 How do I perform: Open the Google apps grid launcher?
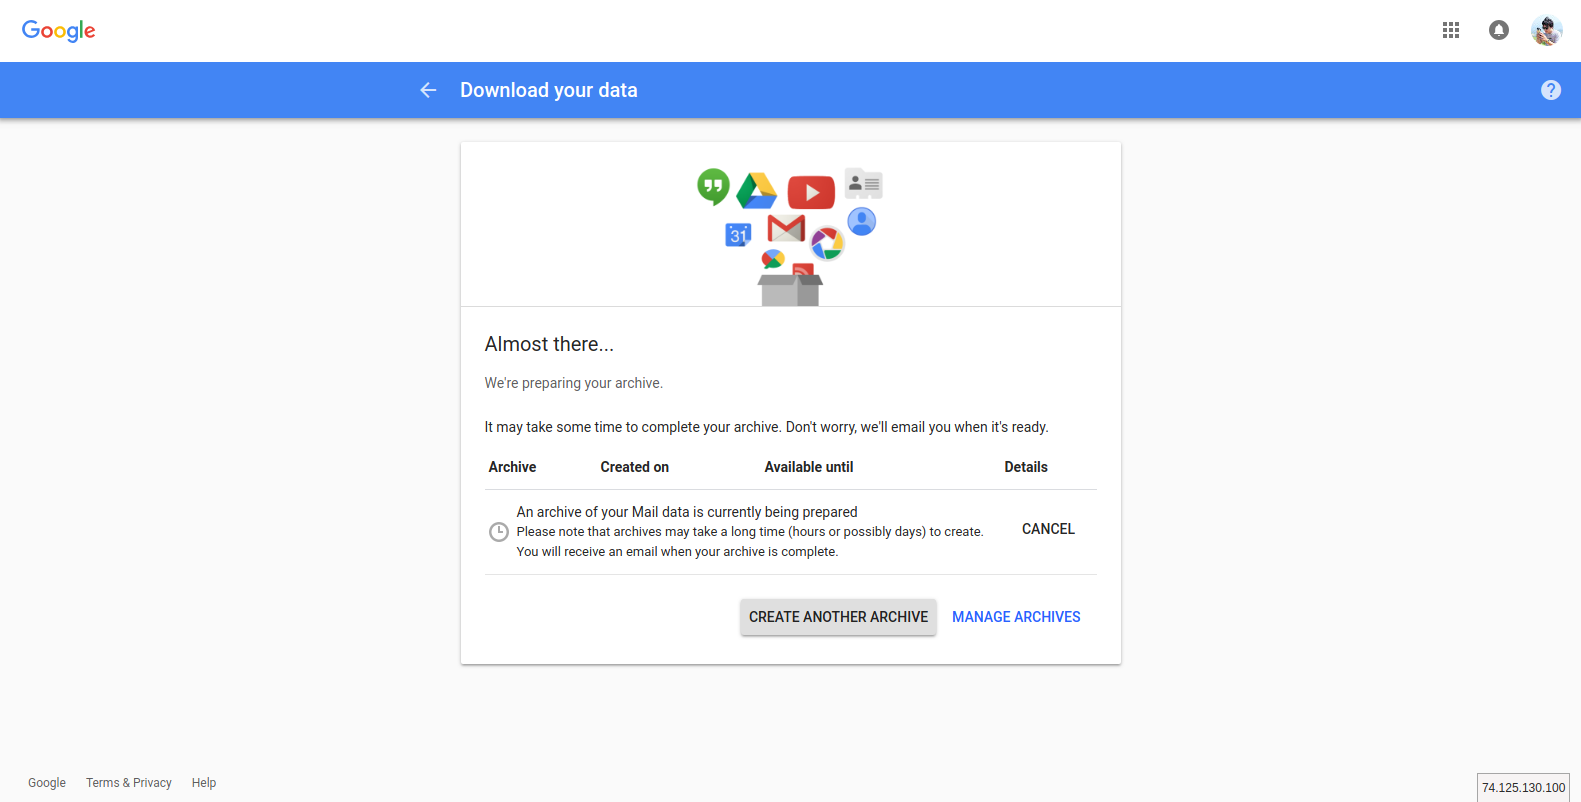click(x=1451, y=30)
